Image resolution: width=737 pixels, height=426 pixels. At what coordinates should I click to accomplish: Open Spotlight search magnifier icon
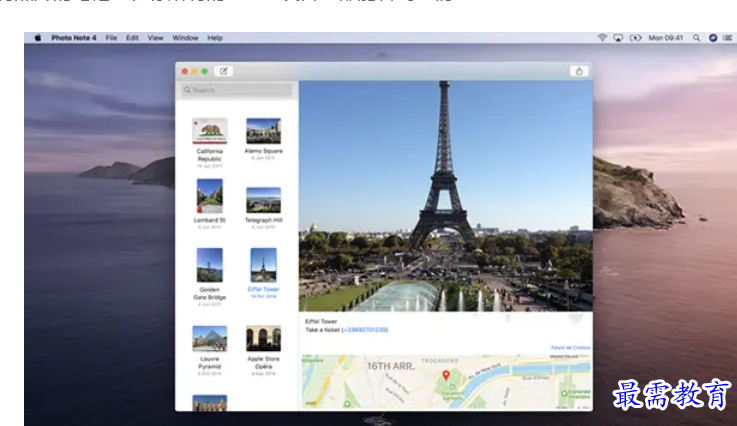coord(697,38)
